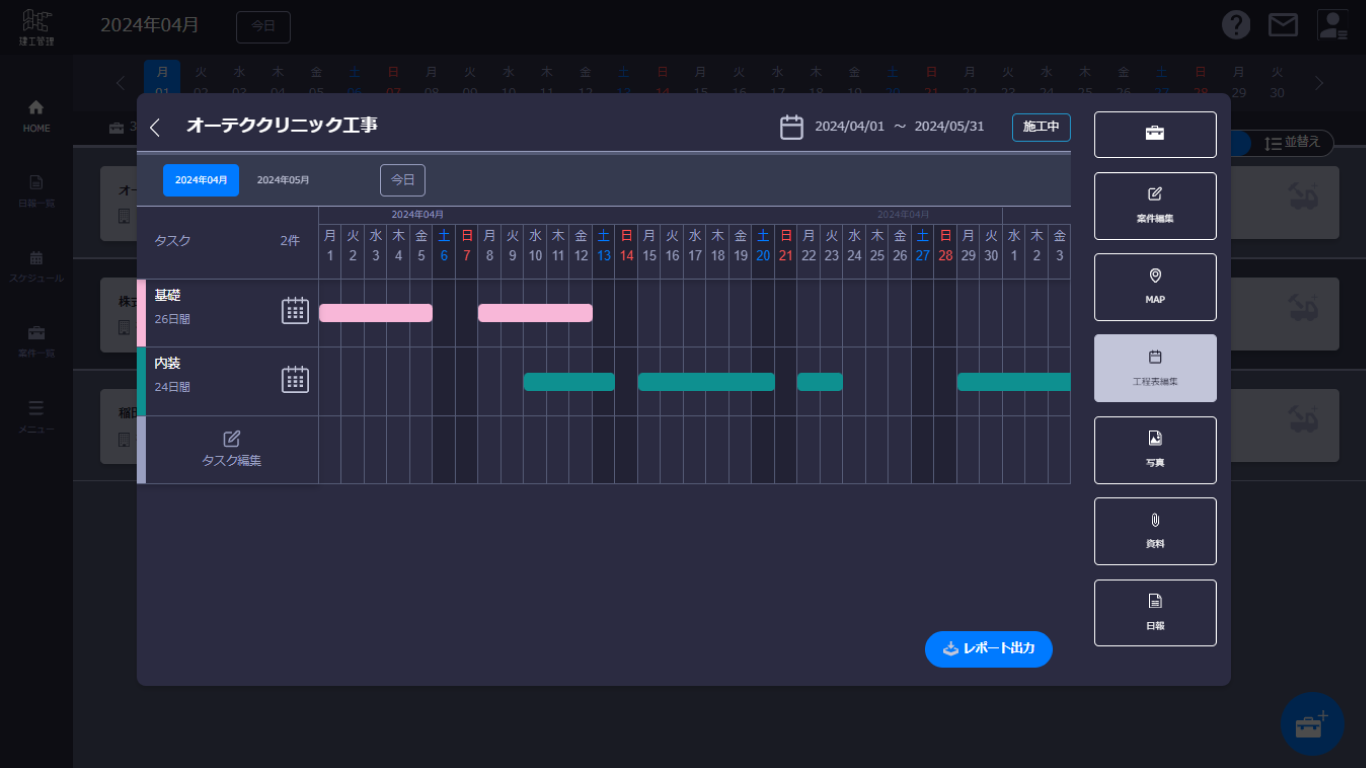Click first pink 基礎 bar segment
Viewport: 1366px width, 768px height.
tap(376, 313)
